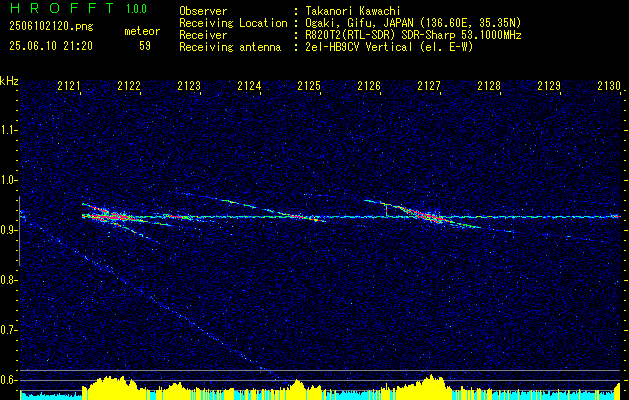Click the Receiving Location label

[x=233, y=23]
